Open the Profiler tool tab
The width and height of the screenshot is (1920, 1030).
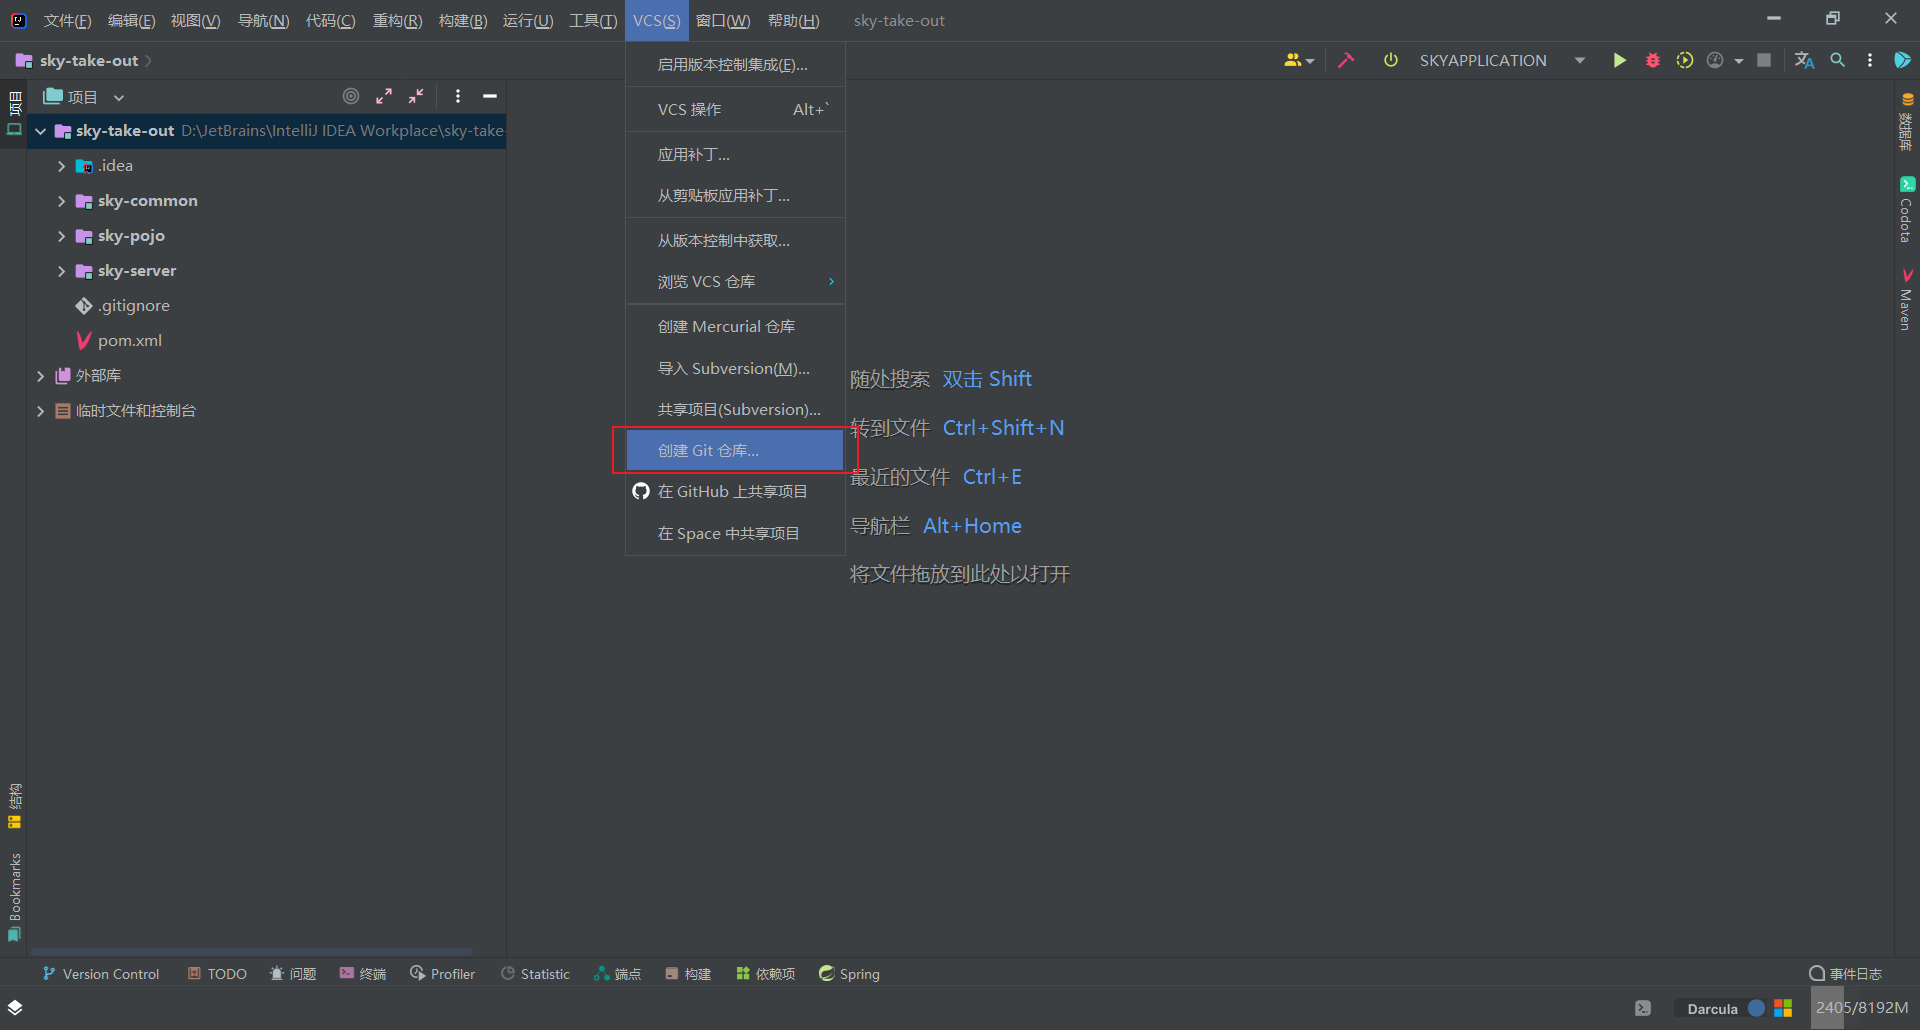(x=442, y=974)
